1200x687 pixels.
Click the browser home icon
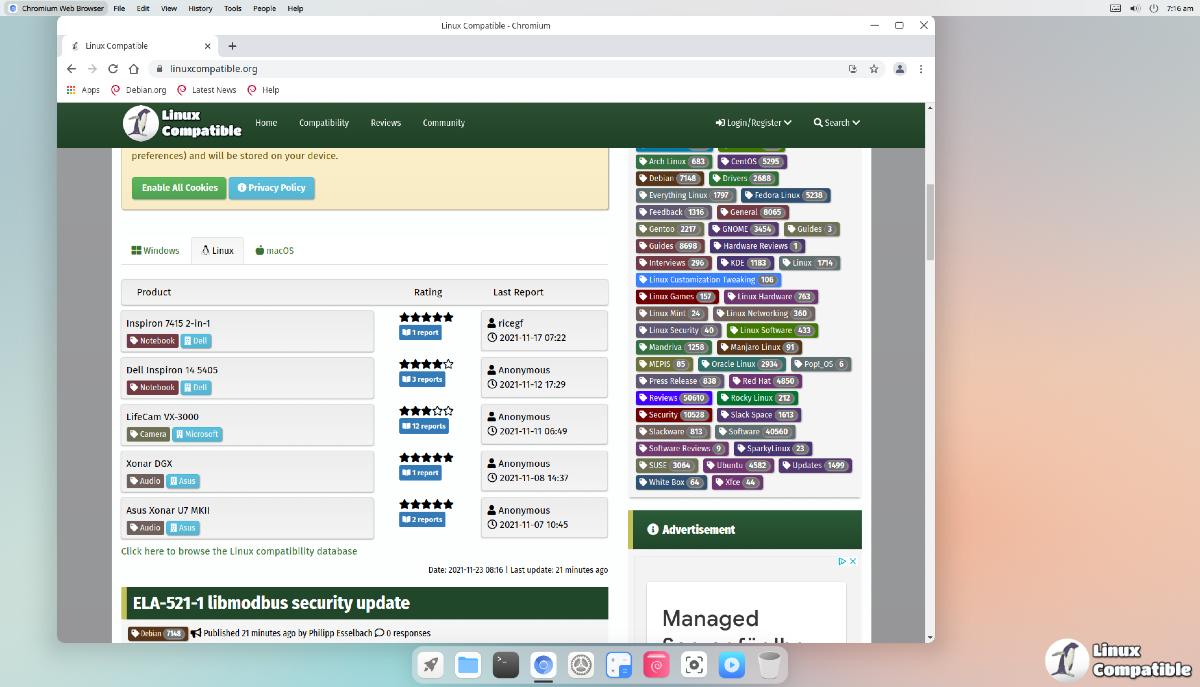pyautogui.click(x=134, y=69)
